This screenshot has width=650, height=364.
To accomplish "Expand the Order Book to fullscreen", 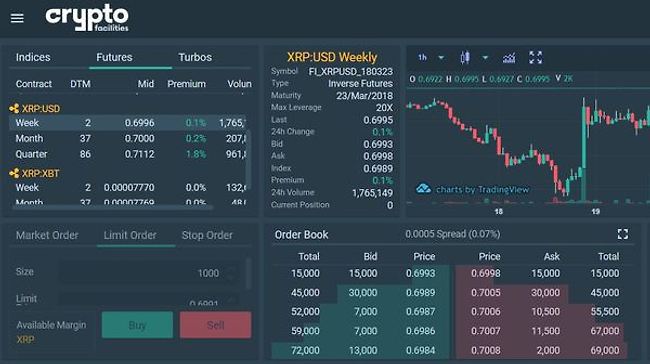I will 623,234.
